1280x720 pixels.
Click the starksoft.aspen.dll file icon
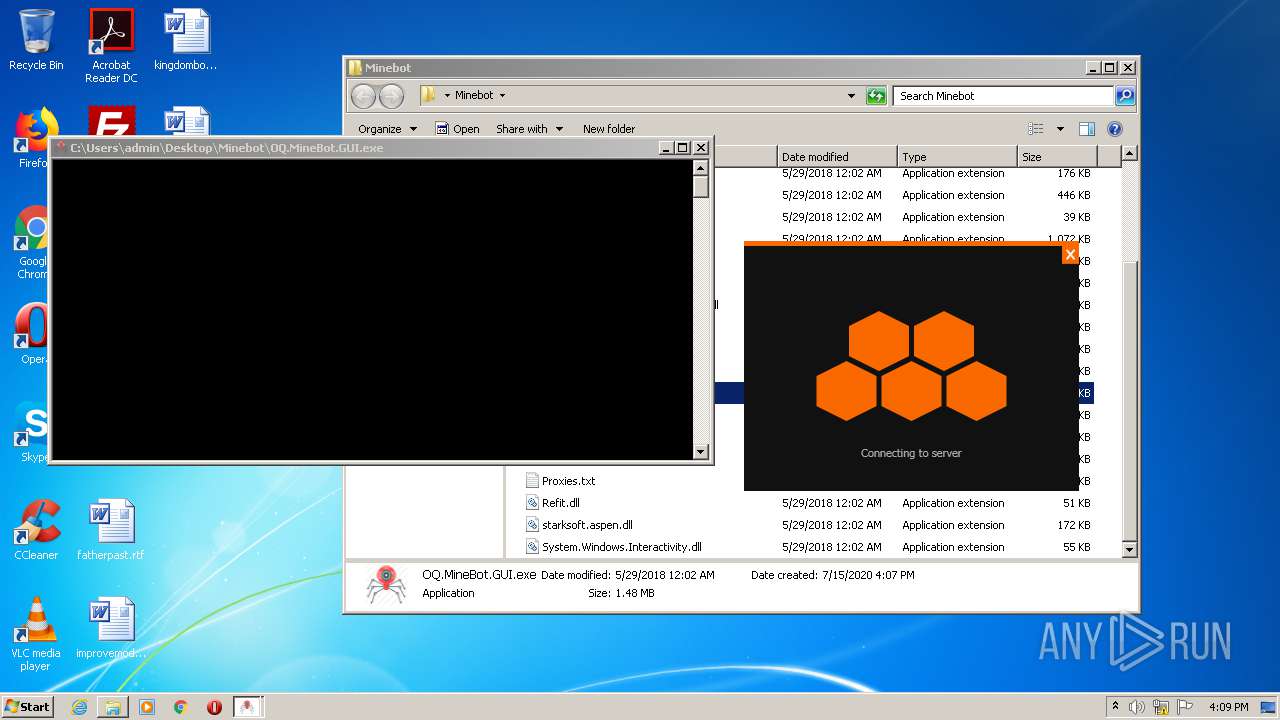tap(533, 525)
